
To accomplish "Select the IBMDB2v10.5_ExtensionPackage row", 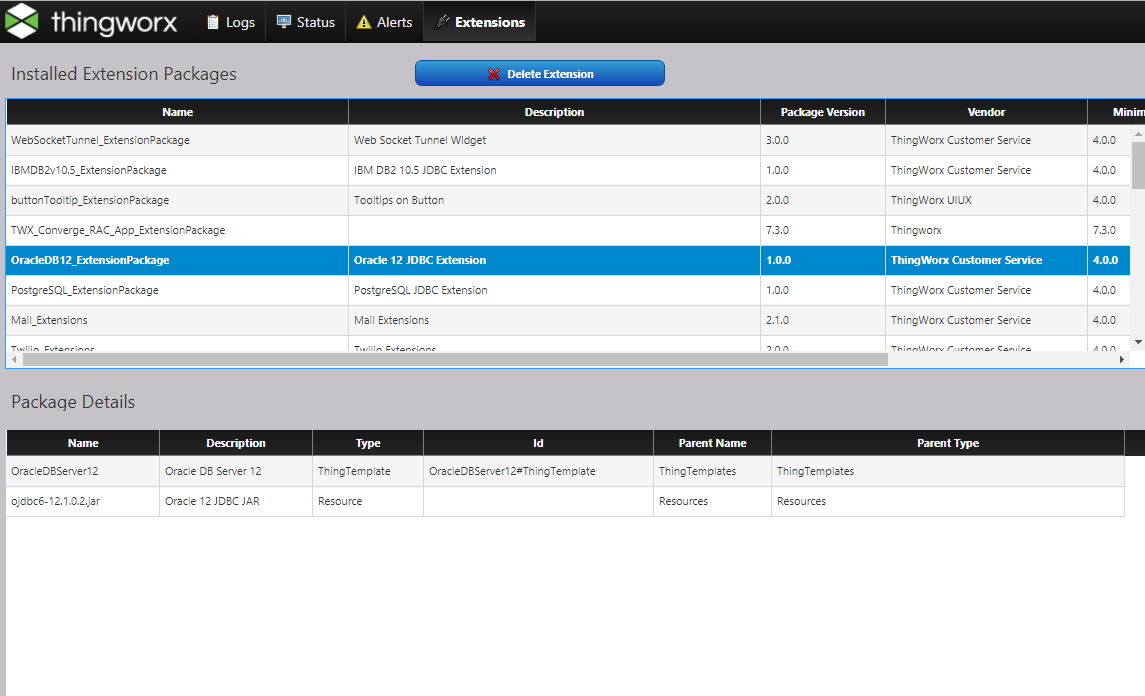I will click(568, 170).
